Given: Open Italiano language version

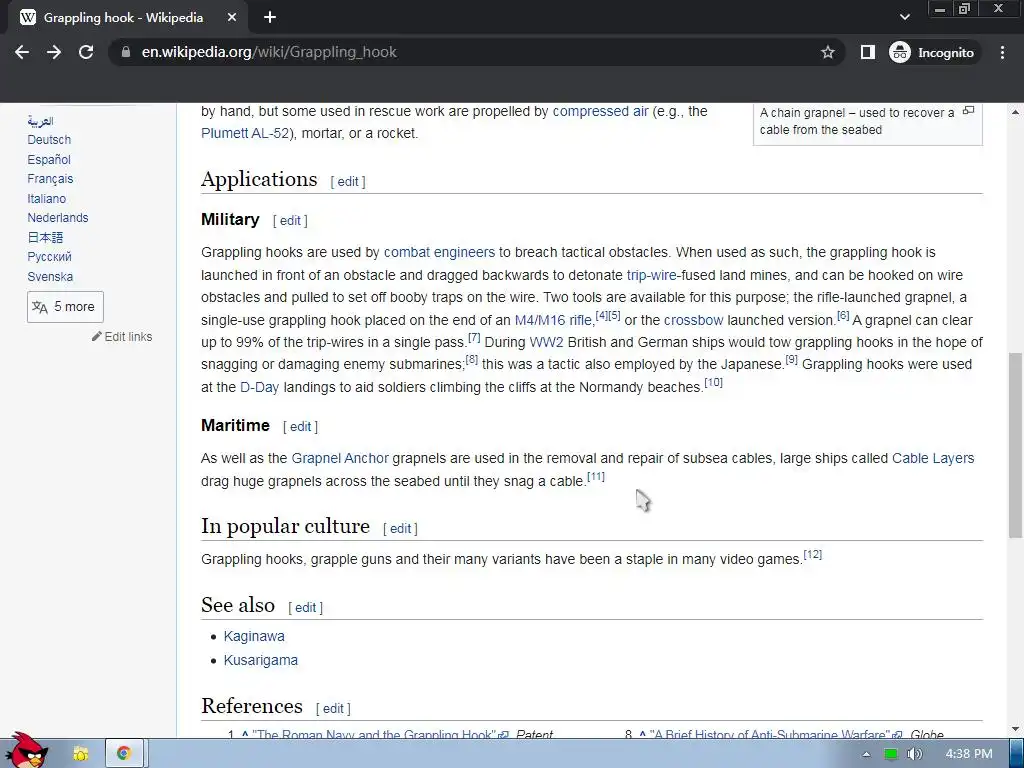Looking at the screenshot, I should tap(46, 199).
